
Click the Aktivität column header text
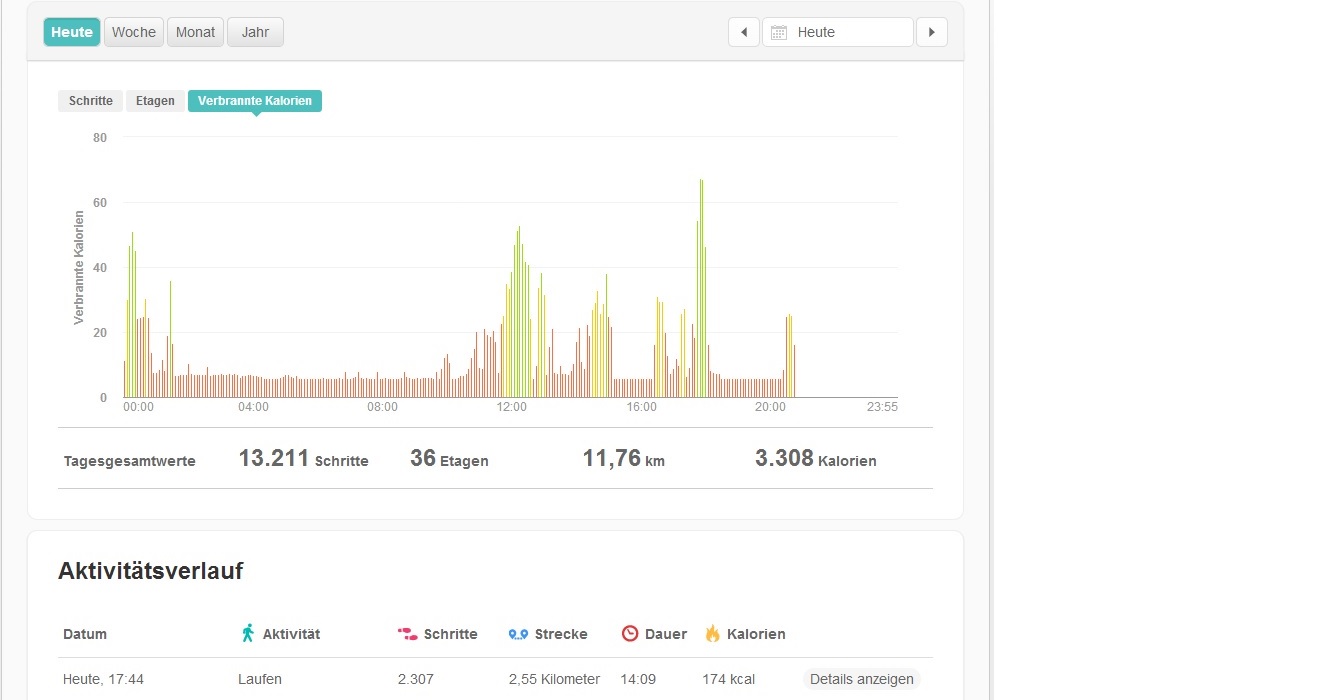291,634
